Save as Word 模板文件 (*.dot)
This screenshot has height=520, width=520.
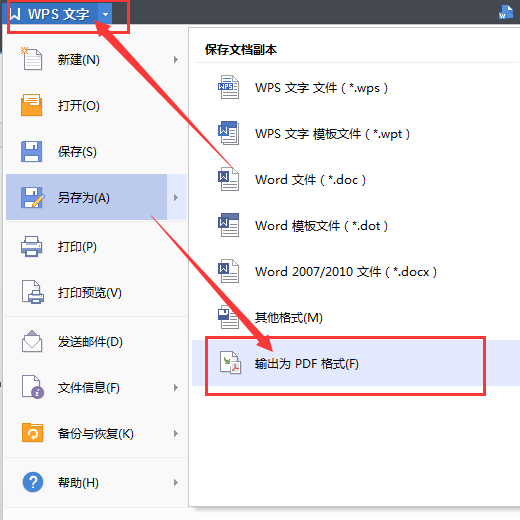pos(356,226)
